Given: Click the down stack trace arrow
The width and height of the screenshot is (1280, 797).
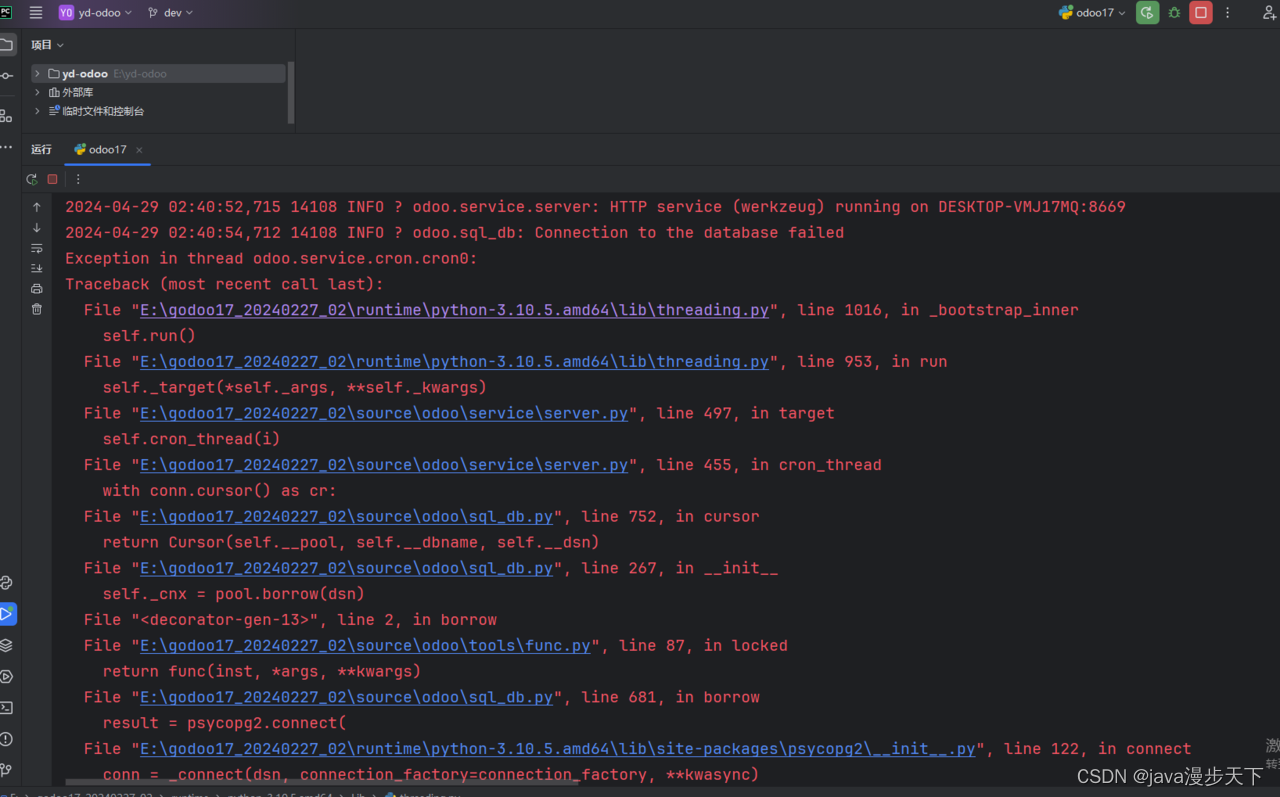Looking at the screenshot, I should [37, 228].
